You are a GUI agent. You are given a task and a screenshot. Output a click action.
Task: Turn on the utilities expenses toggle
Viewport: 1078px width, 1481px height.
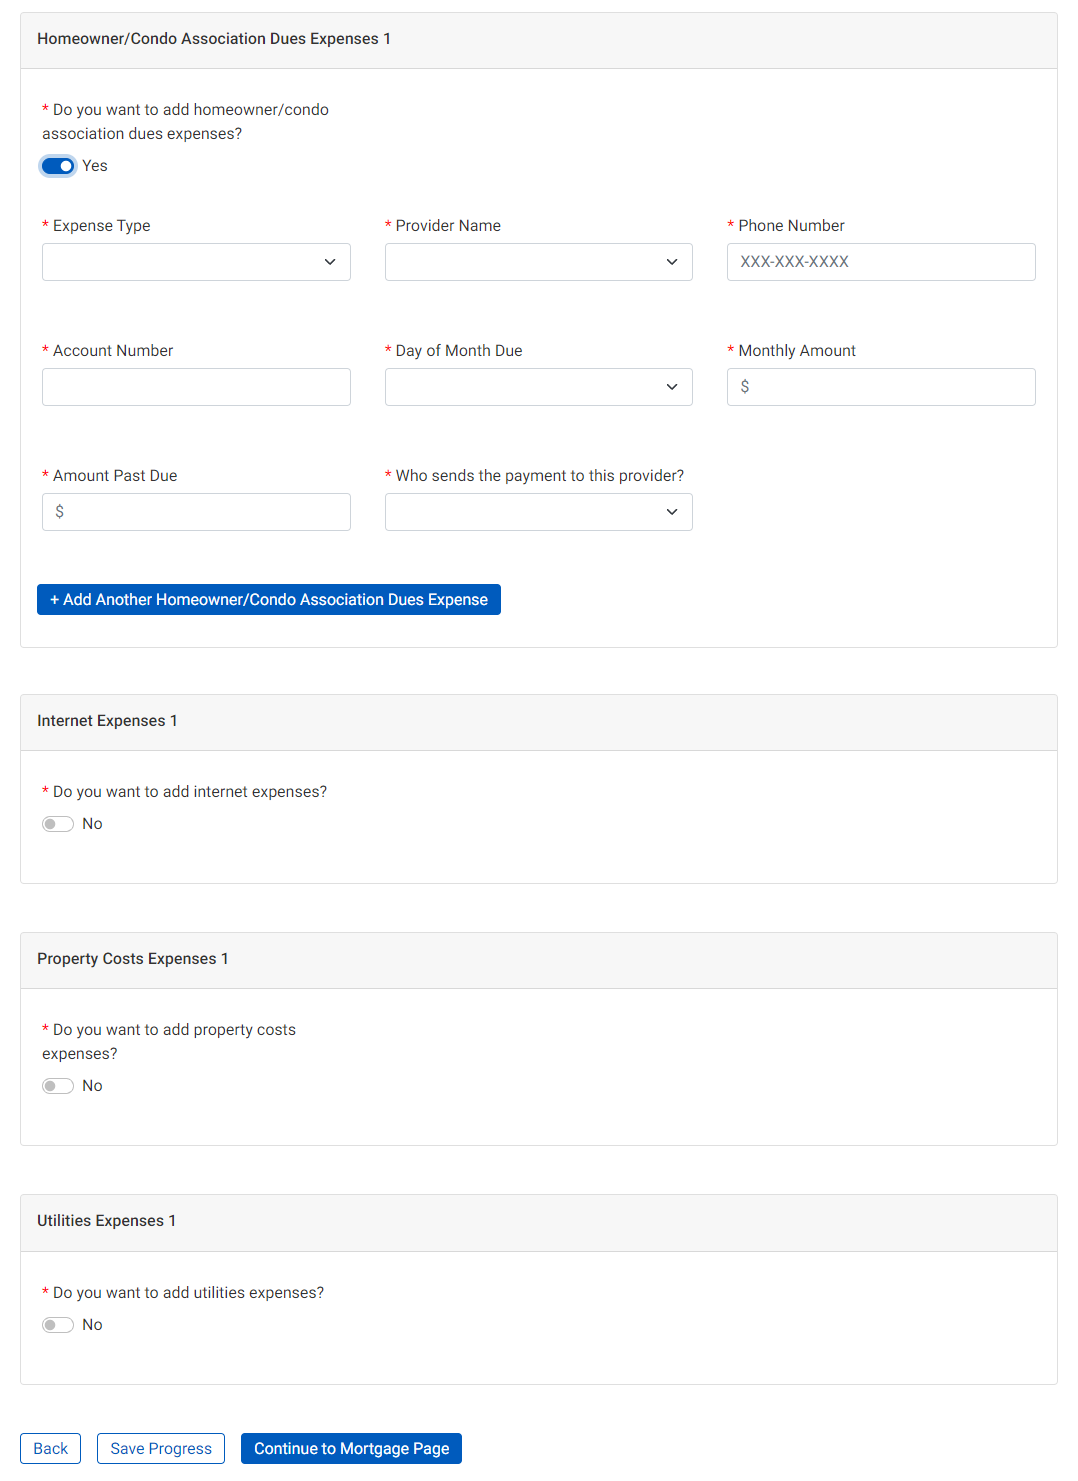point(58,1325)
